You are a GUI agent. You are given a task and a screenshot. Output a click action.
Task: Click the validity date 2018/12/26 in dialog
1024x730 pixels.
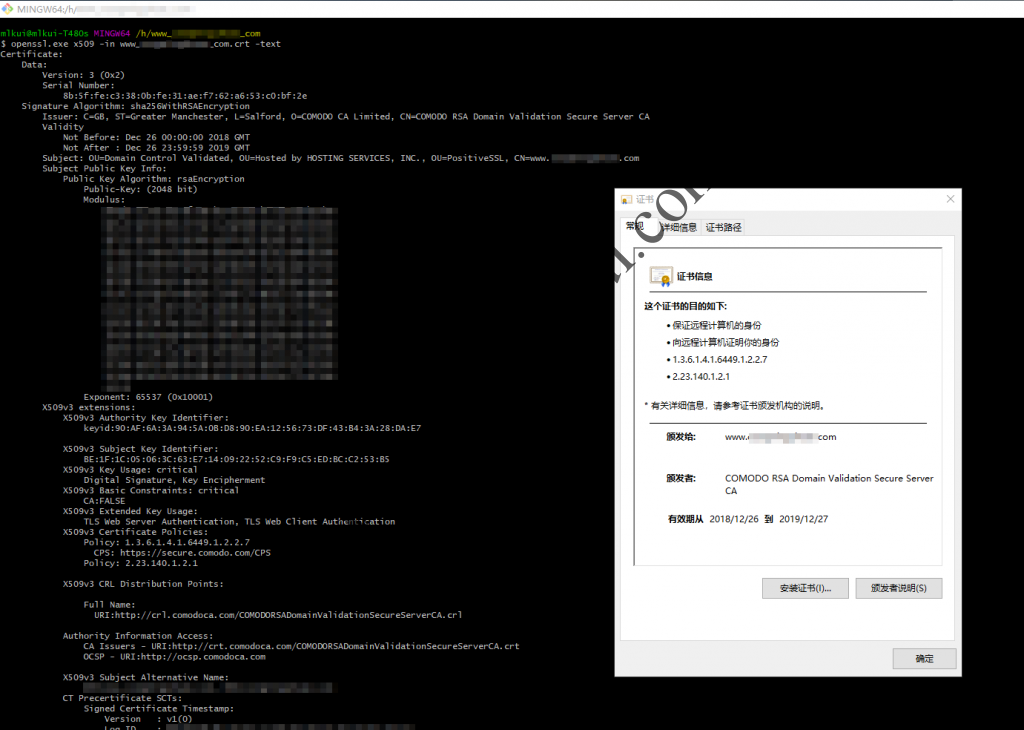point(734,519)
